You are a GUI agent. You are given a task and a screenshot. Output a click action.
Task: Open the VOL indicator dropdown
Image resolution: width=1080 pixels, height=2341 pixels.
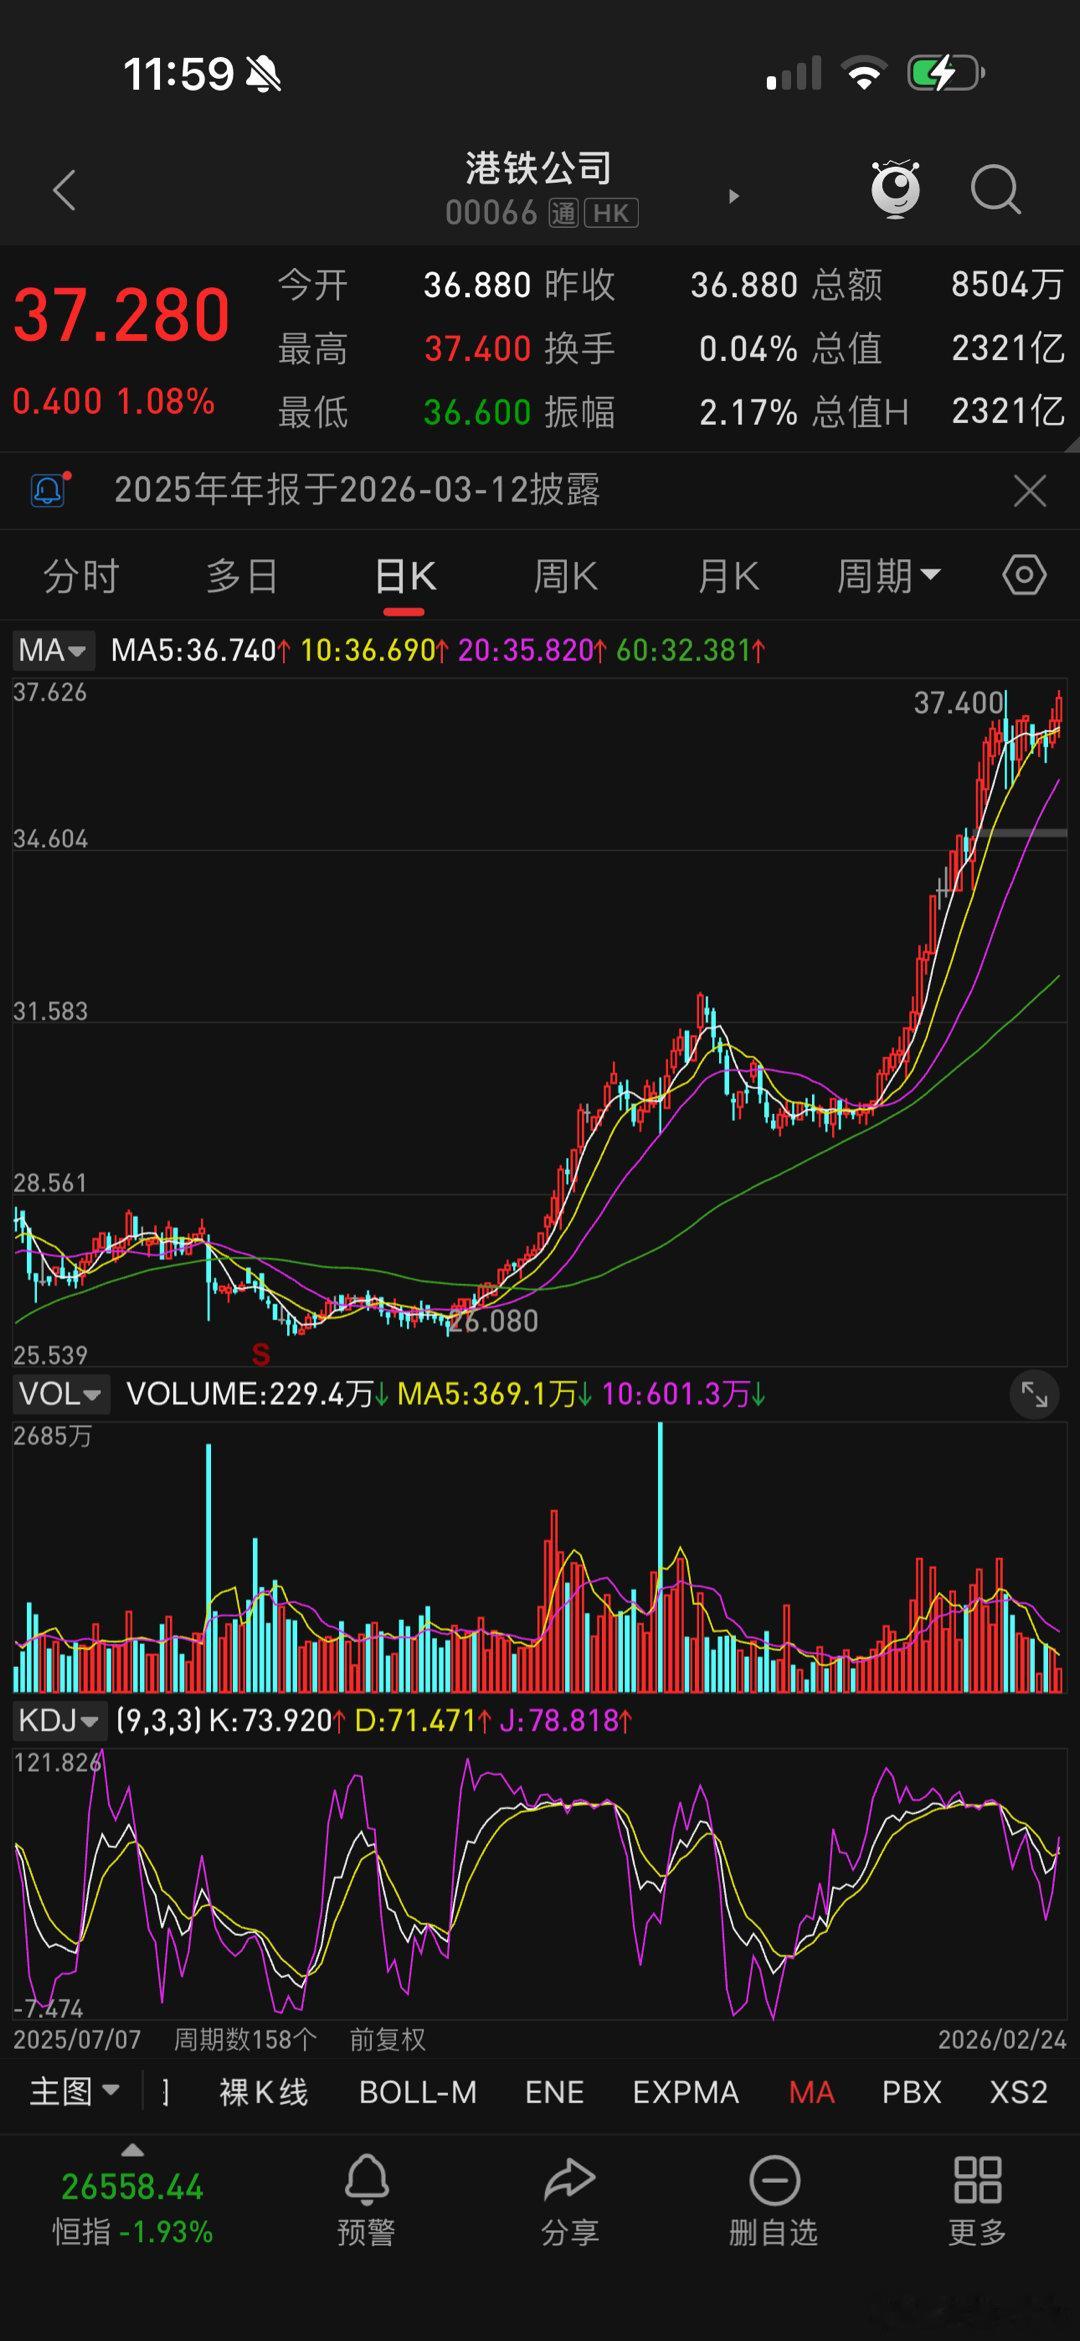pyautogui.click(x=61, y=1393)
